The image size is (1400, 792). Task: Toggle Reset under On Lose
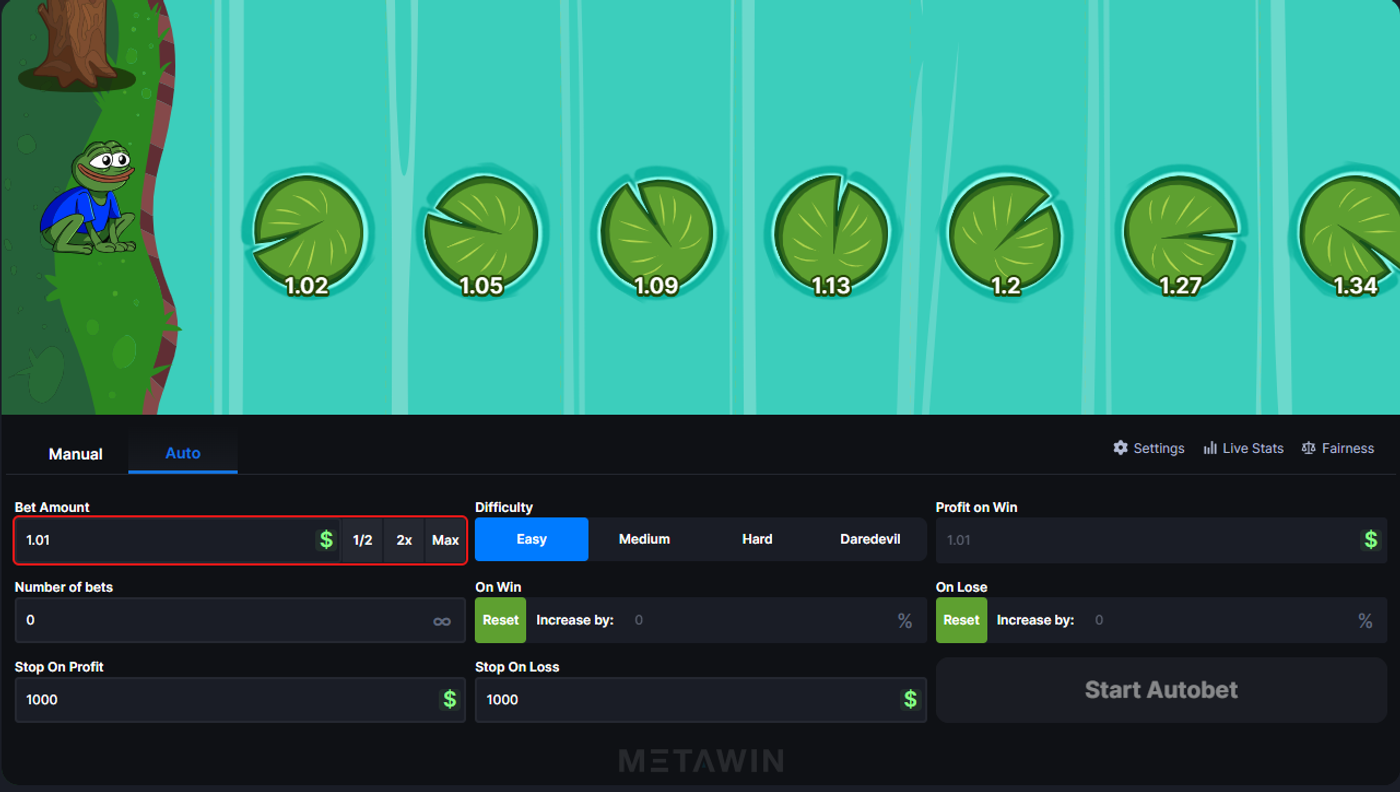(961, 620)
